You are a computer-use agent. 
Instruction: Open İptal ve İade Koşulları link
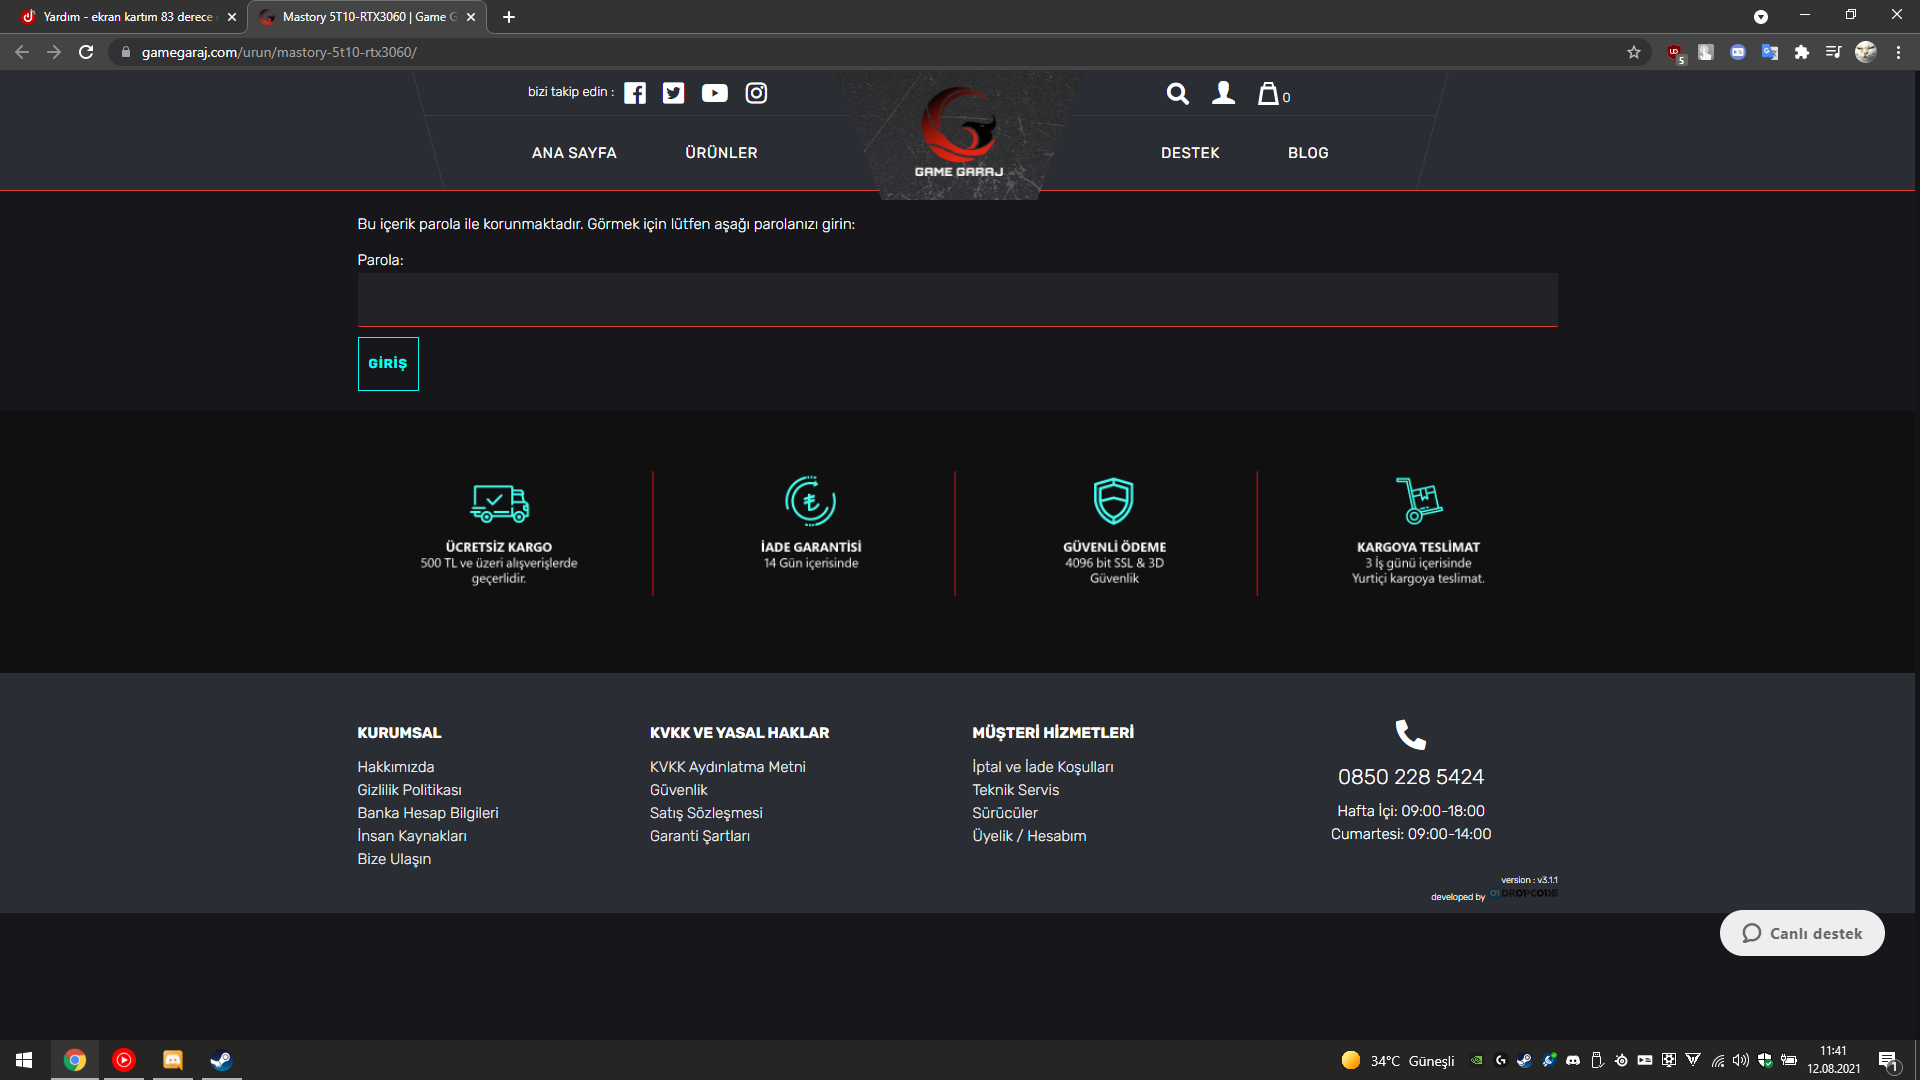[1042, 767]
